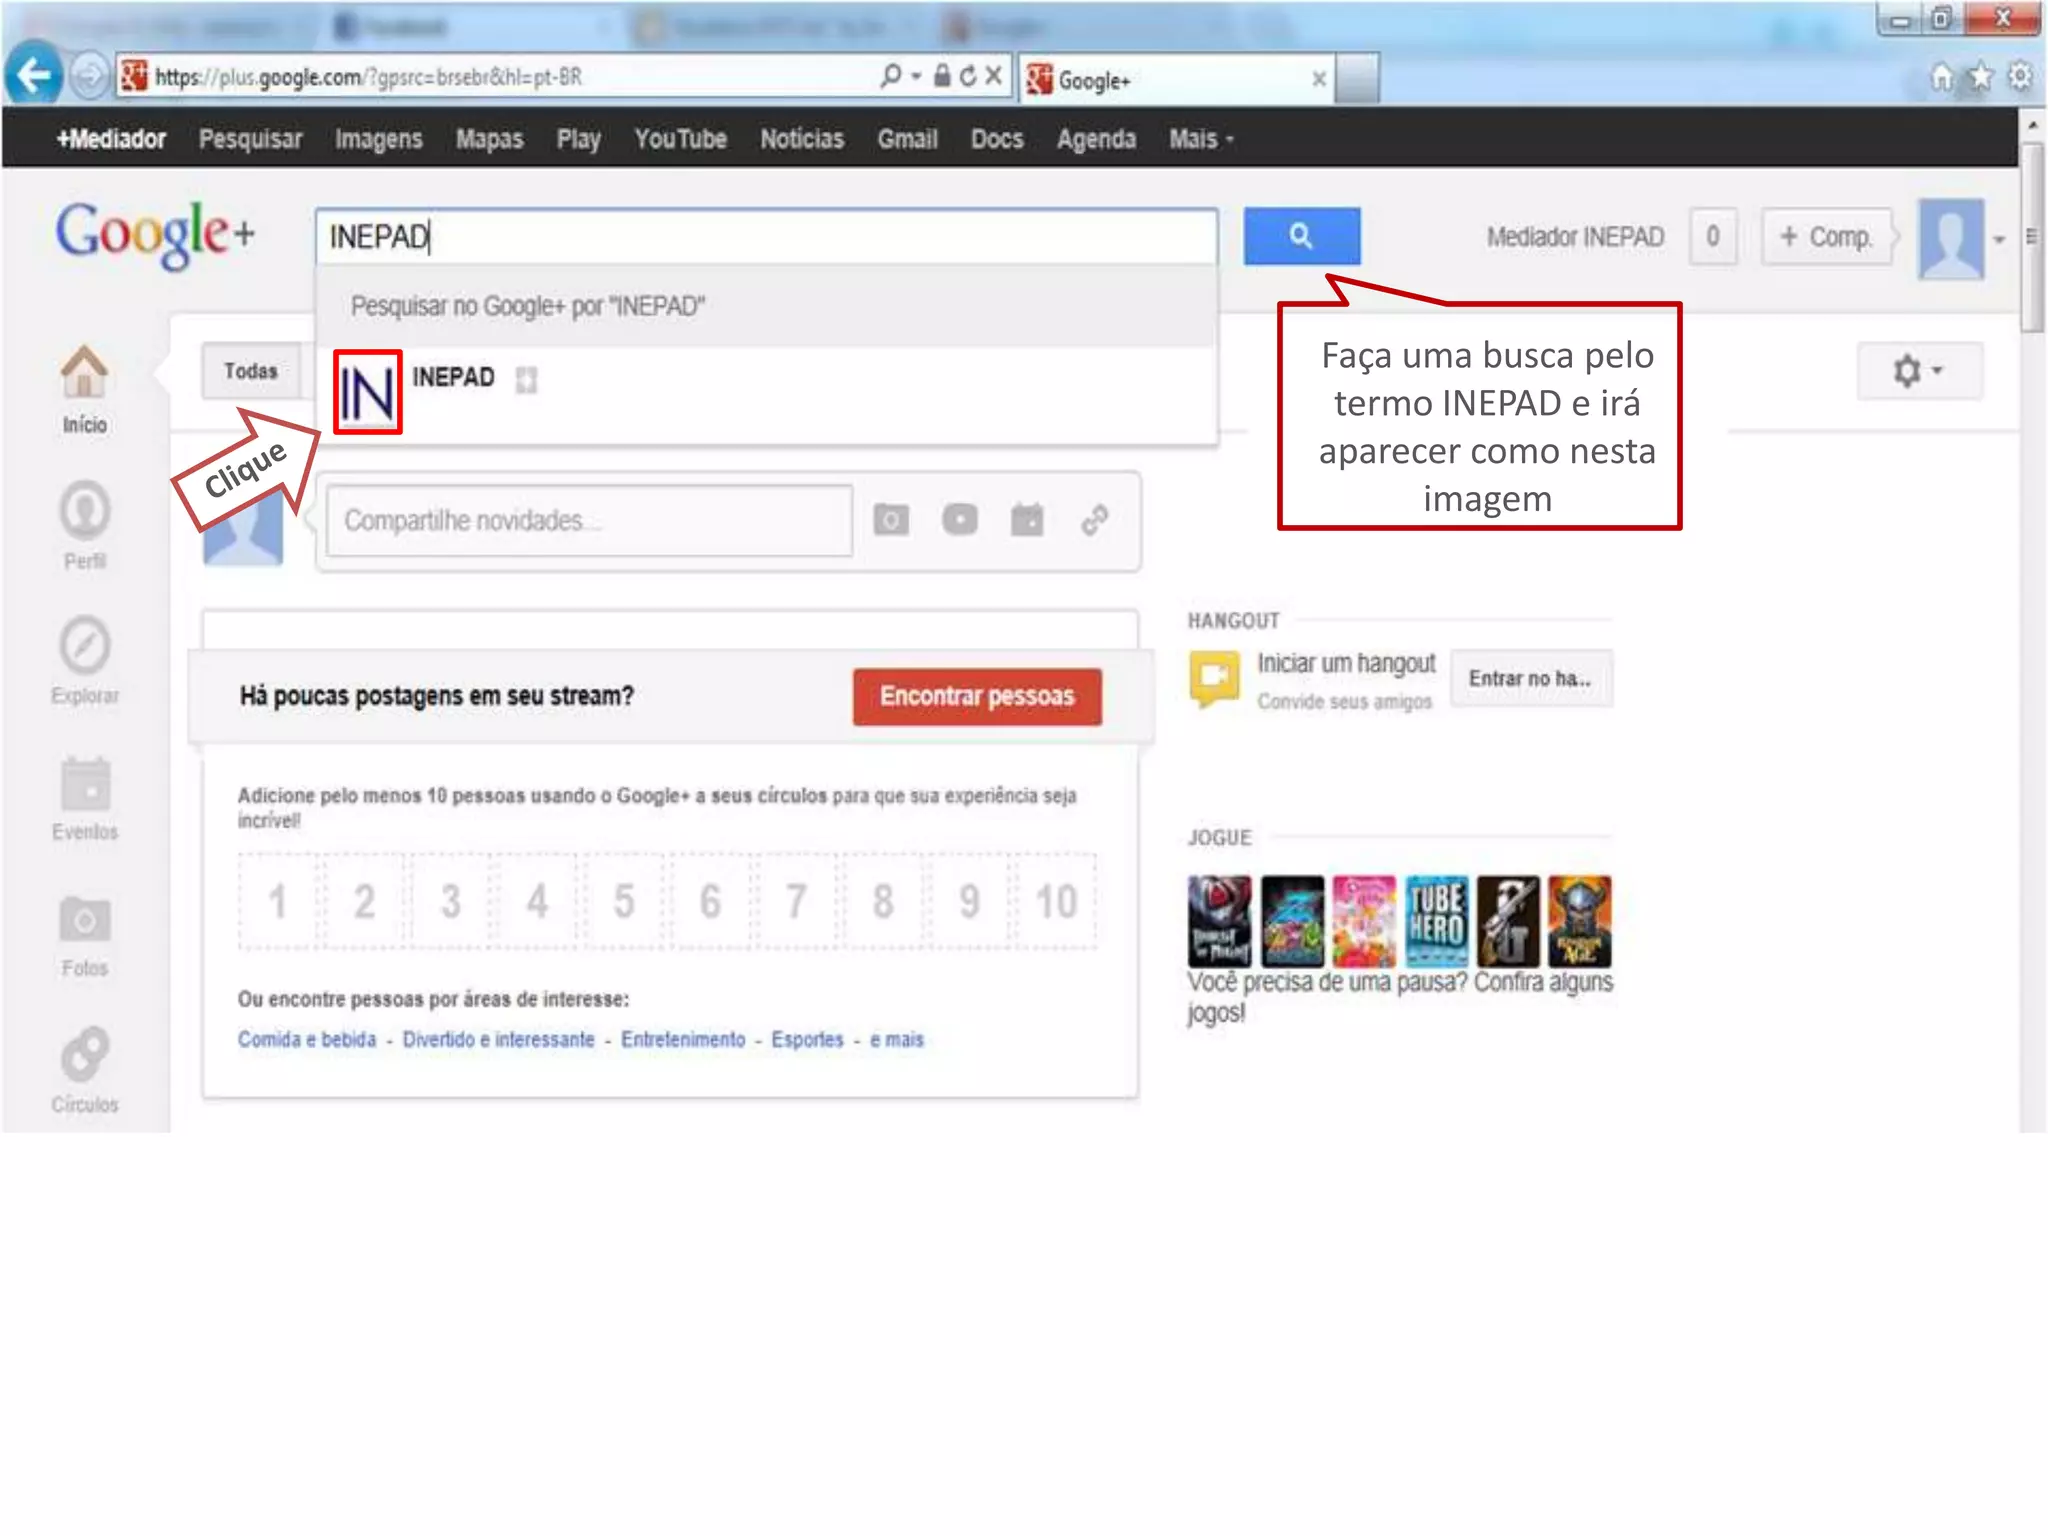Expand the Mais dropdown menu
Viewport: 2048px width, 1536px height.
pyautogui.click(x=1201, y=139)
